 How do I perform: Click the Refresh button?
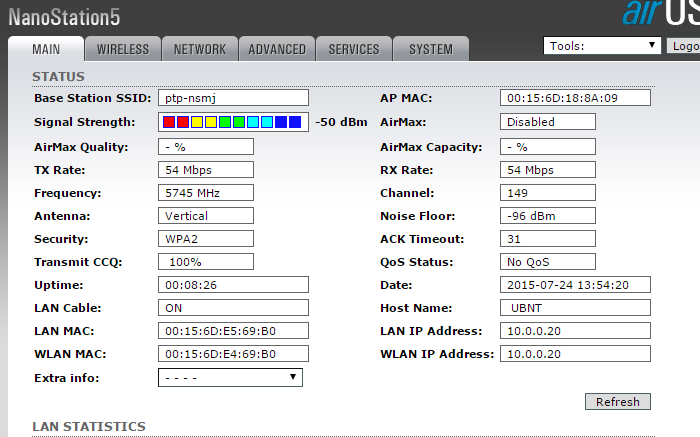618,402
